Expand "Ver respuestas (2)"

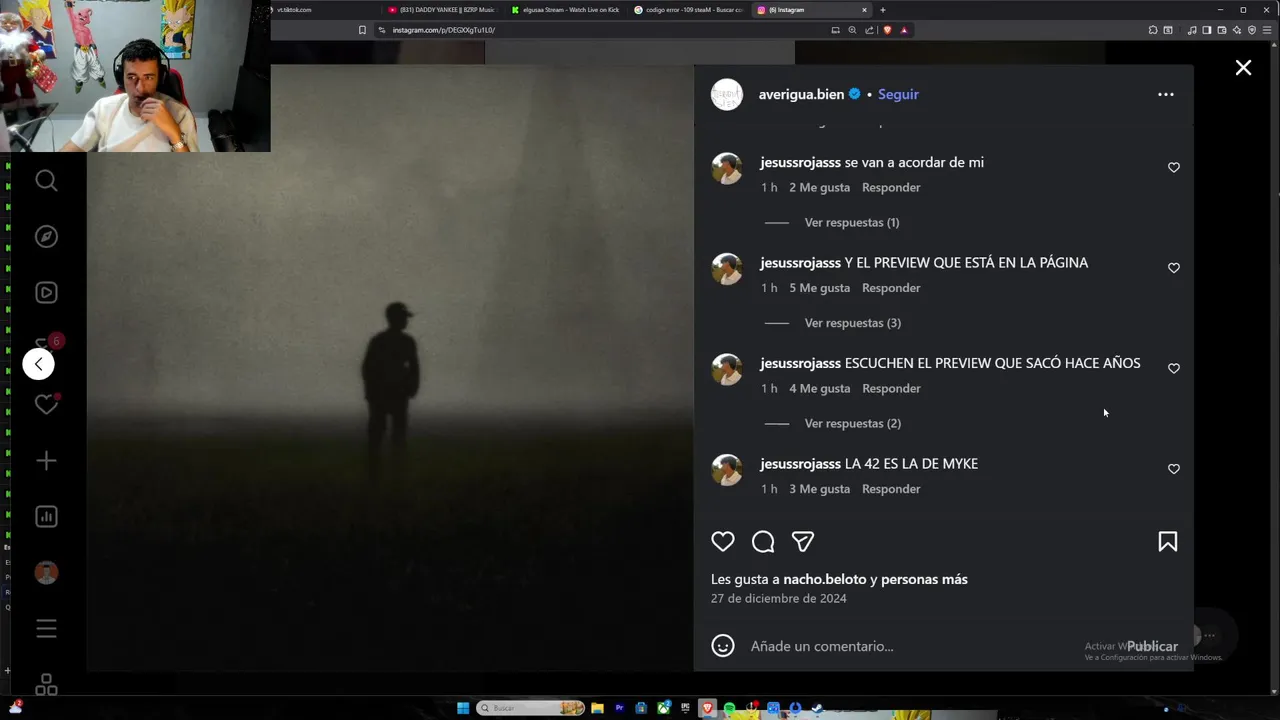853,423
